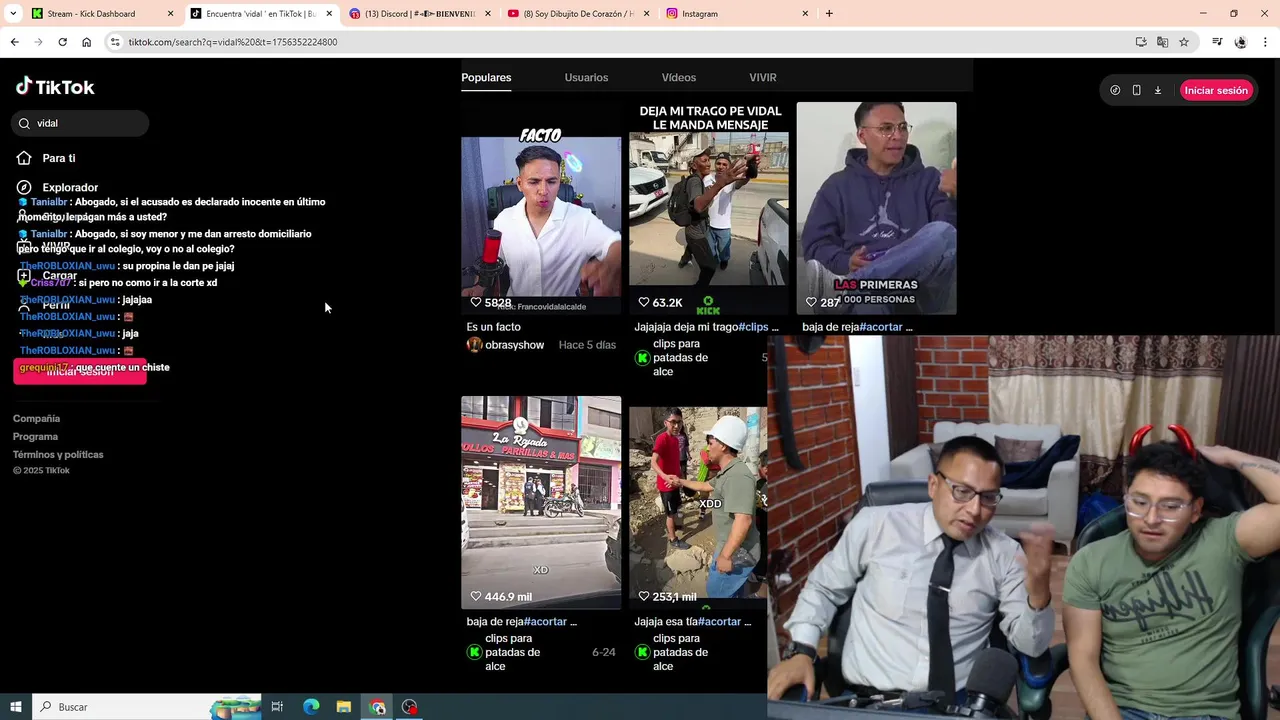This screenshot has width=1280, height=720.
Task: Open the 'Las primeras personas' video thumbnail
Action: (876, 208)
